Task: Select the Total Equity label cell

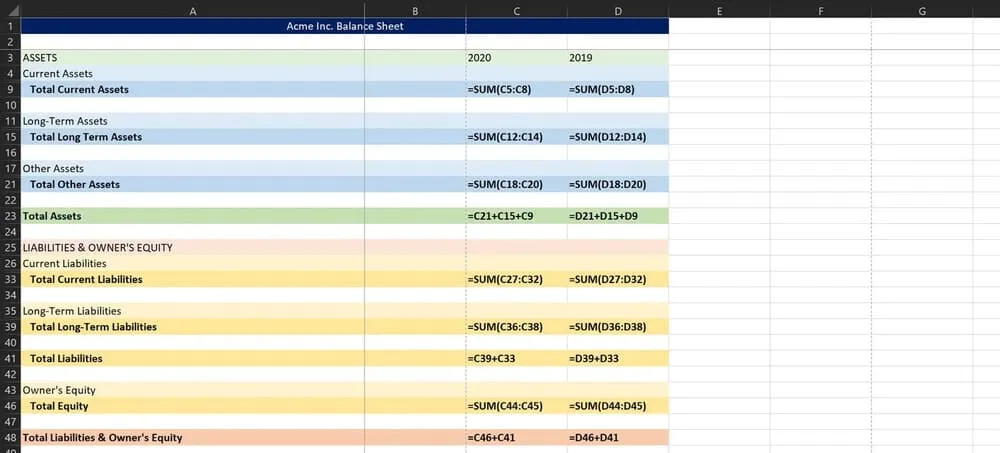Action: click(192, 406)
